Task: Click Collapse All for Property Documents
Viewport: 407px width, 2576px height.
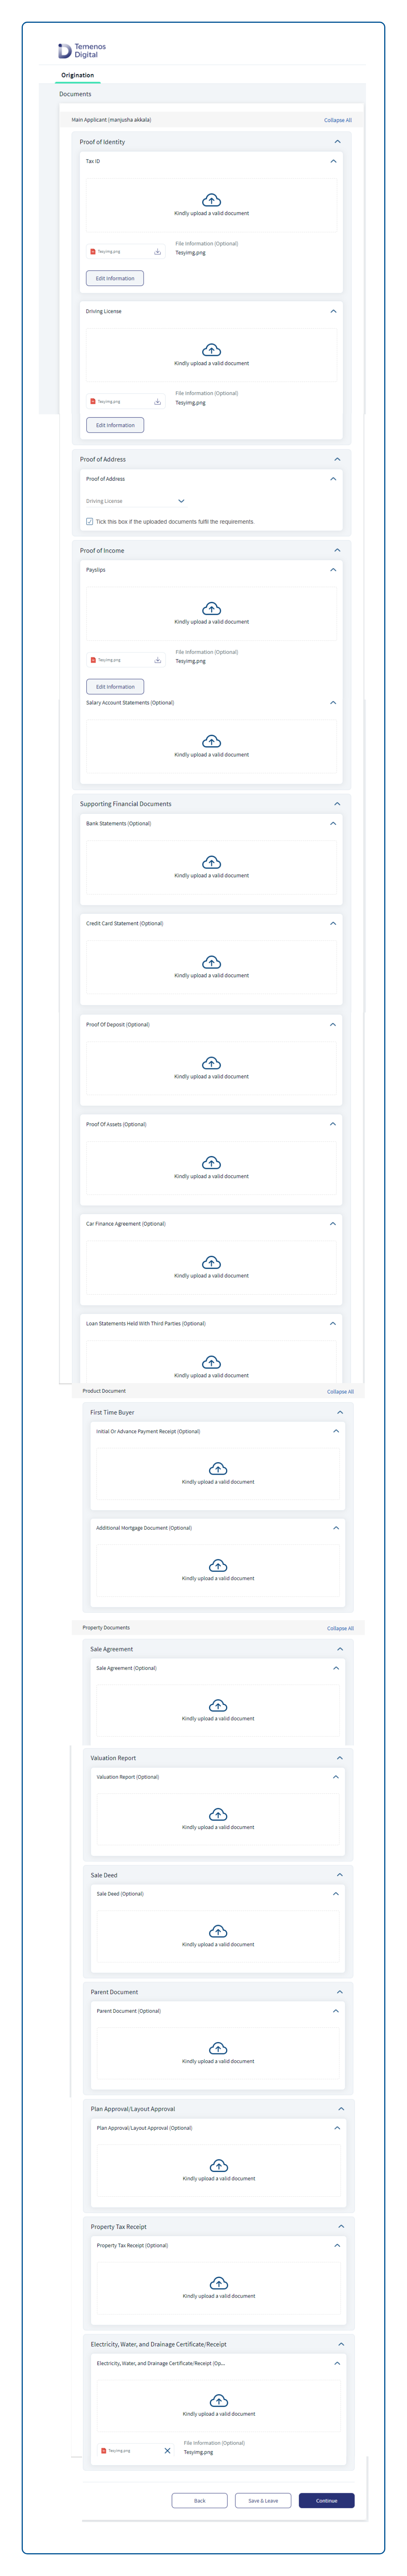Action: click(x=340, y=1628)
